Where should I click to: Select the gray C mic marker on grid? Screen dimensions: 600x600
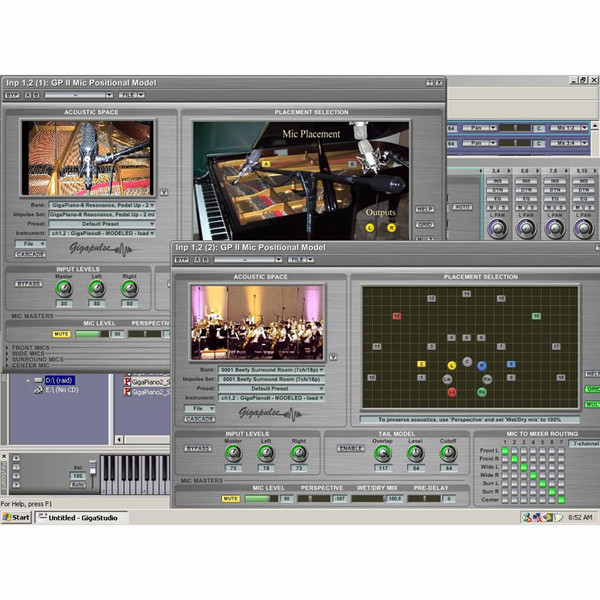pyautogui.click(x=467, y=361)
